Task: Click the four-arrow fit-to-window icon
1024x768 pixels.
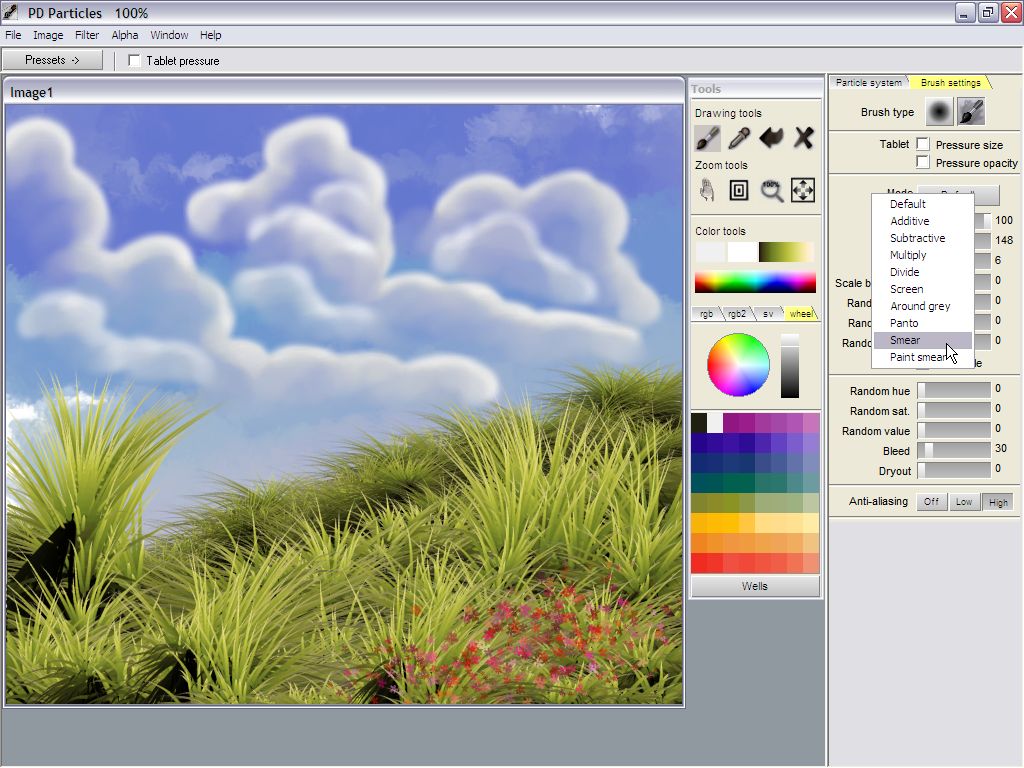Action: tap(803, 190)
